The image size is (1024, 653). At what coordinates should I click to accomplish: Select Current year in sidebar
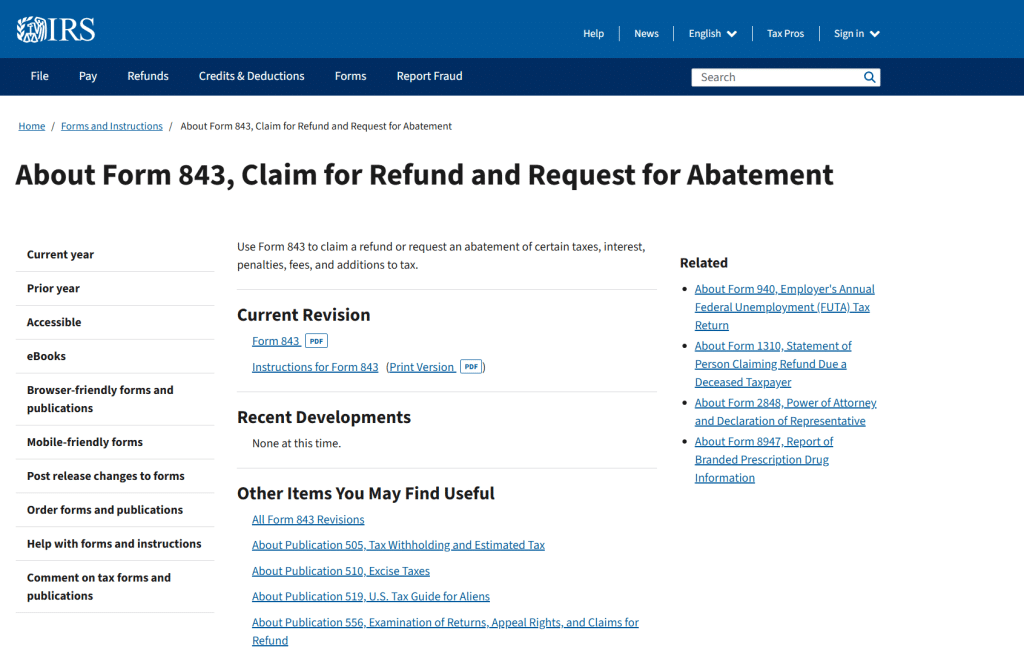click(x=115, y=255)
